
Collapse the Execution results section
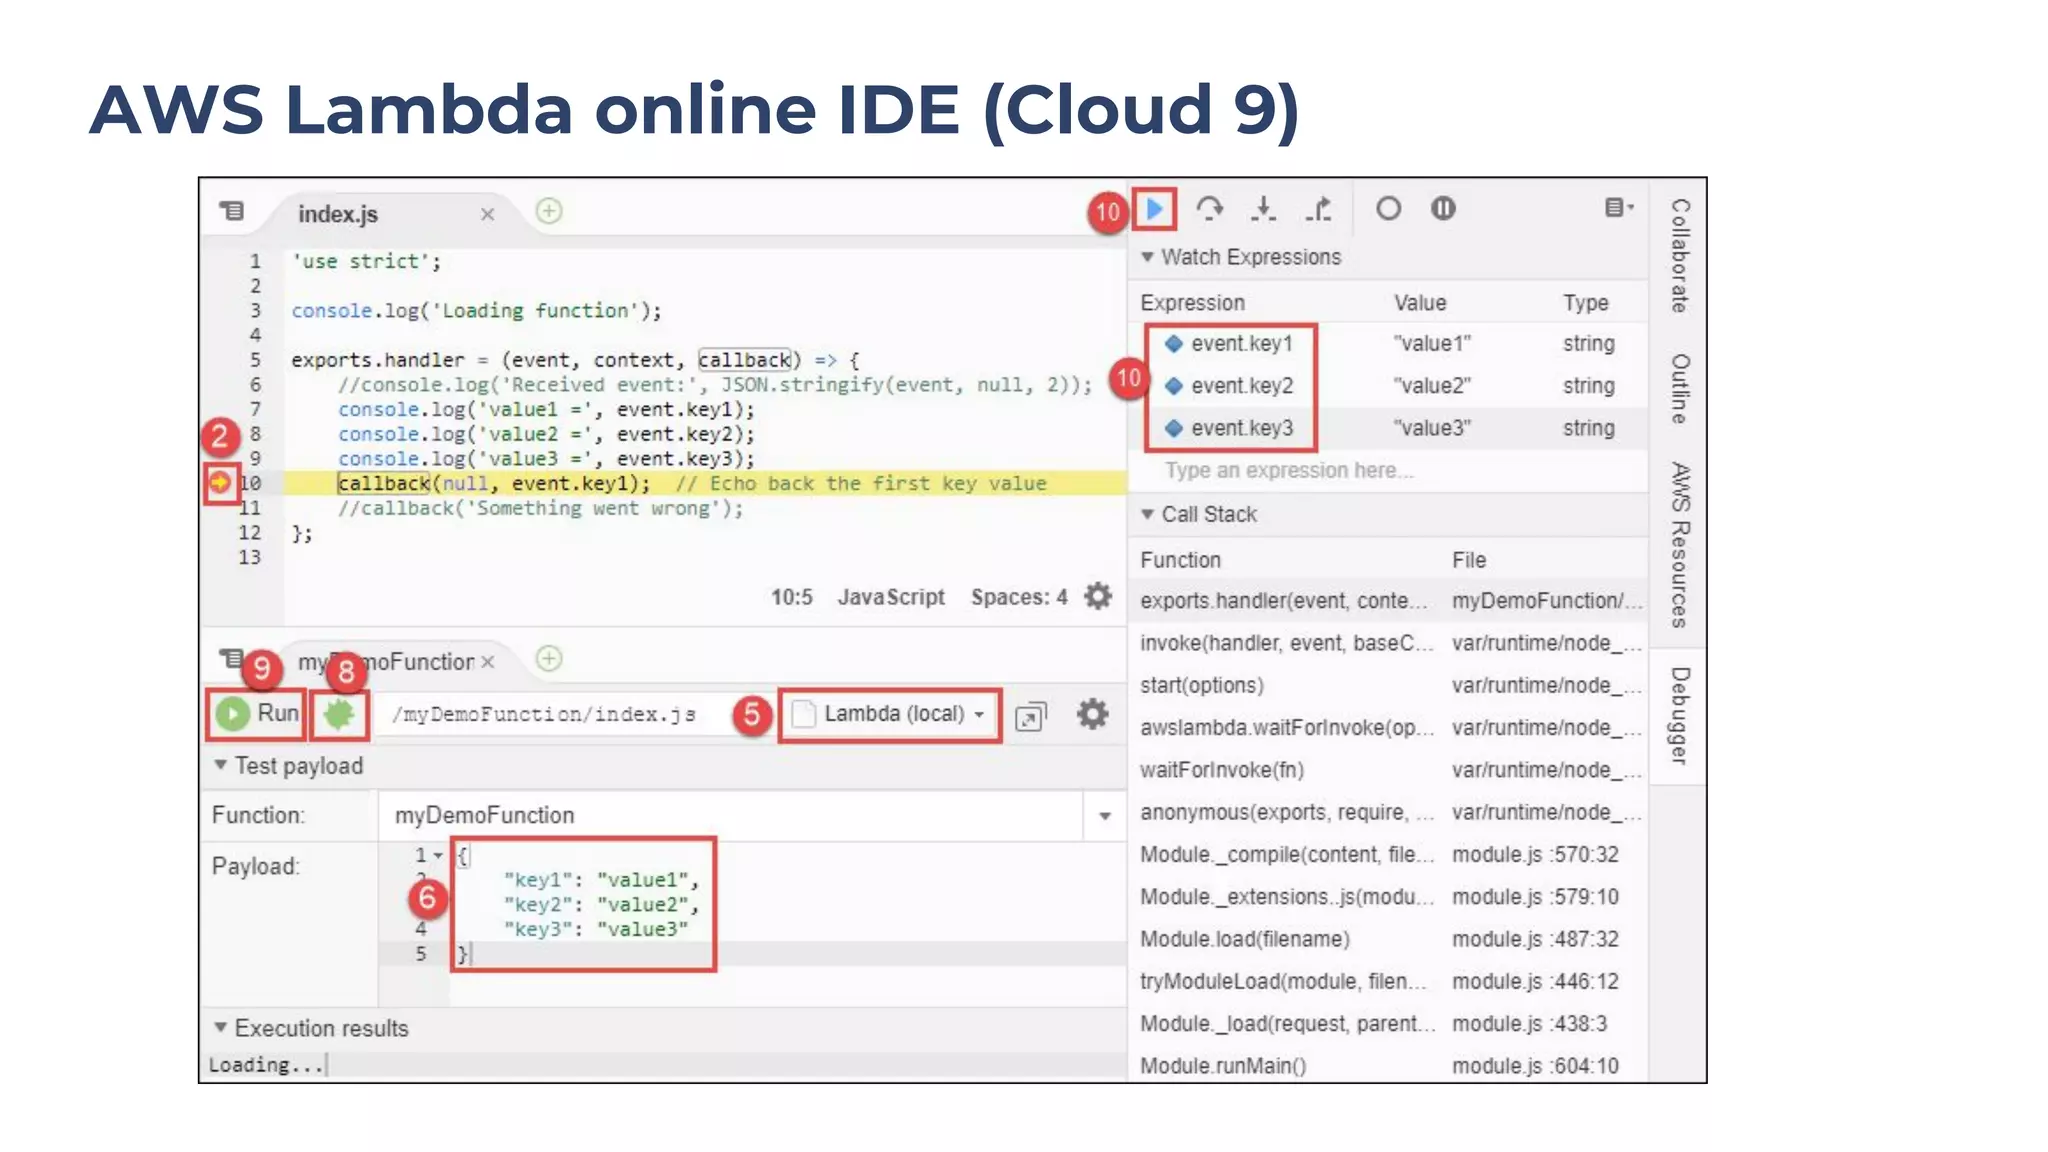[220, 1028]
